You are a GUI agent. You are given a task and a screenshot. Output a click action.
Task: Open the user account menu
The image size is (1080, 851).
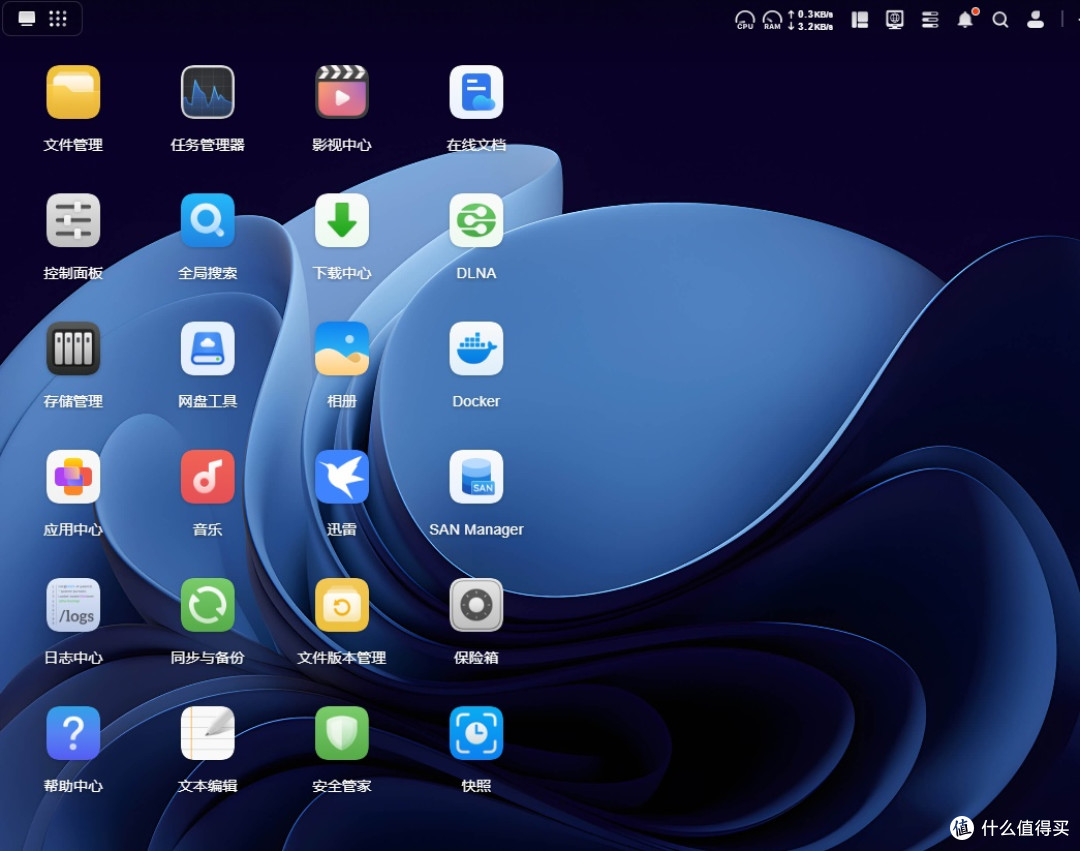1035,19
